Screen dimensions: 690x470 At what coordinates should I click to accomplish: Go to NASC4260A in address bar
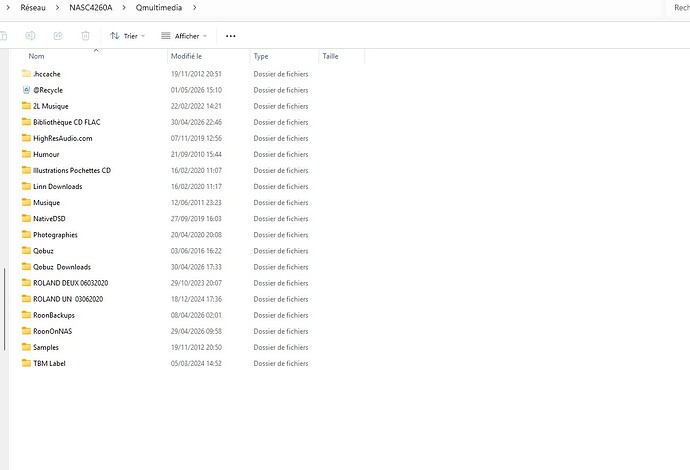click(91, 7)
